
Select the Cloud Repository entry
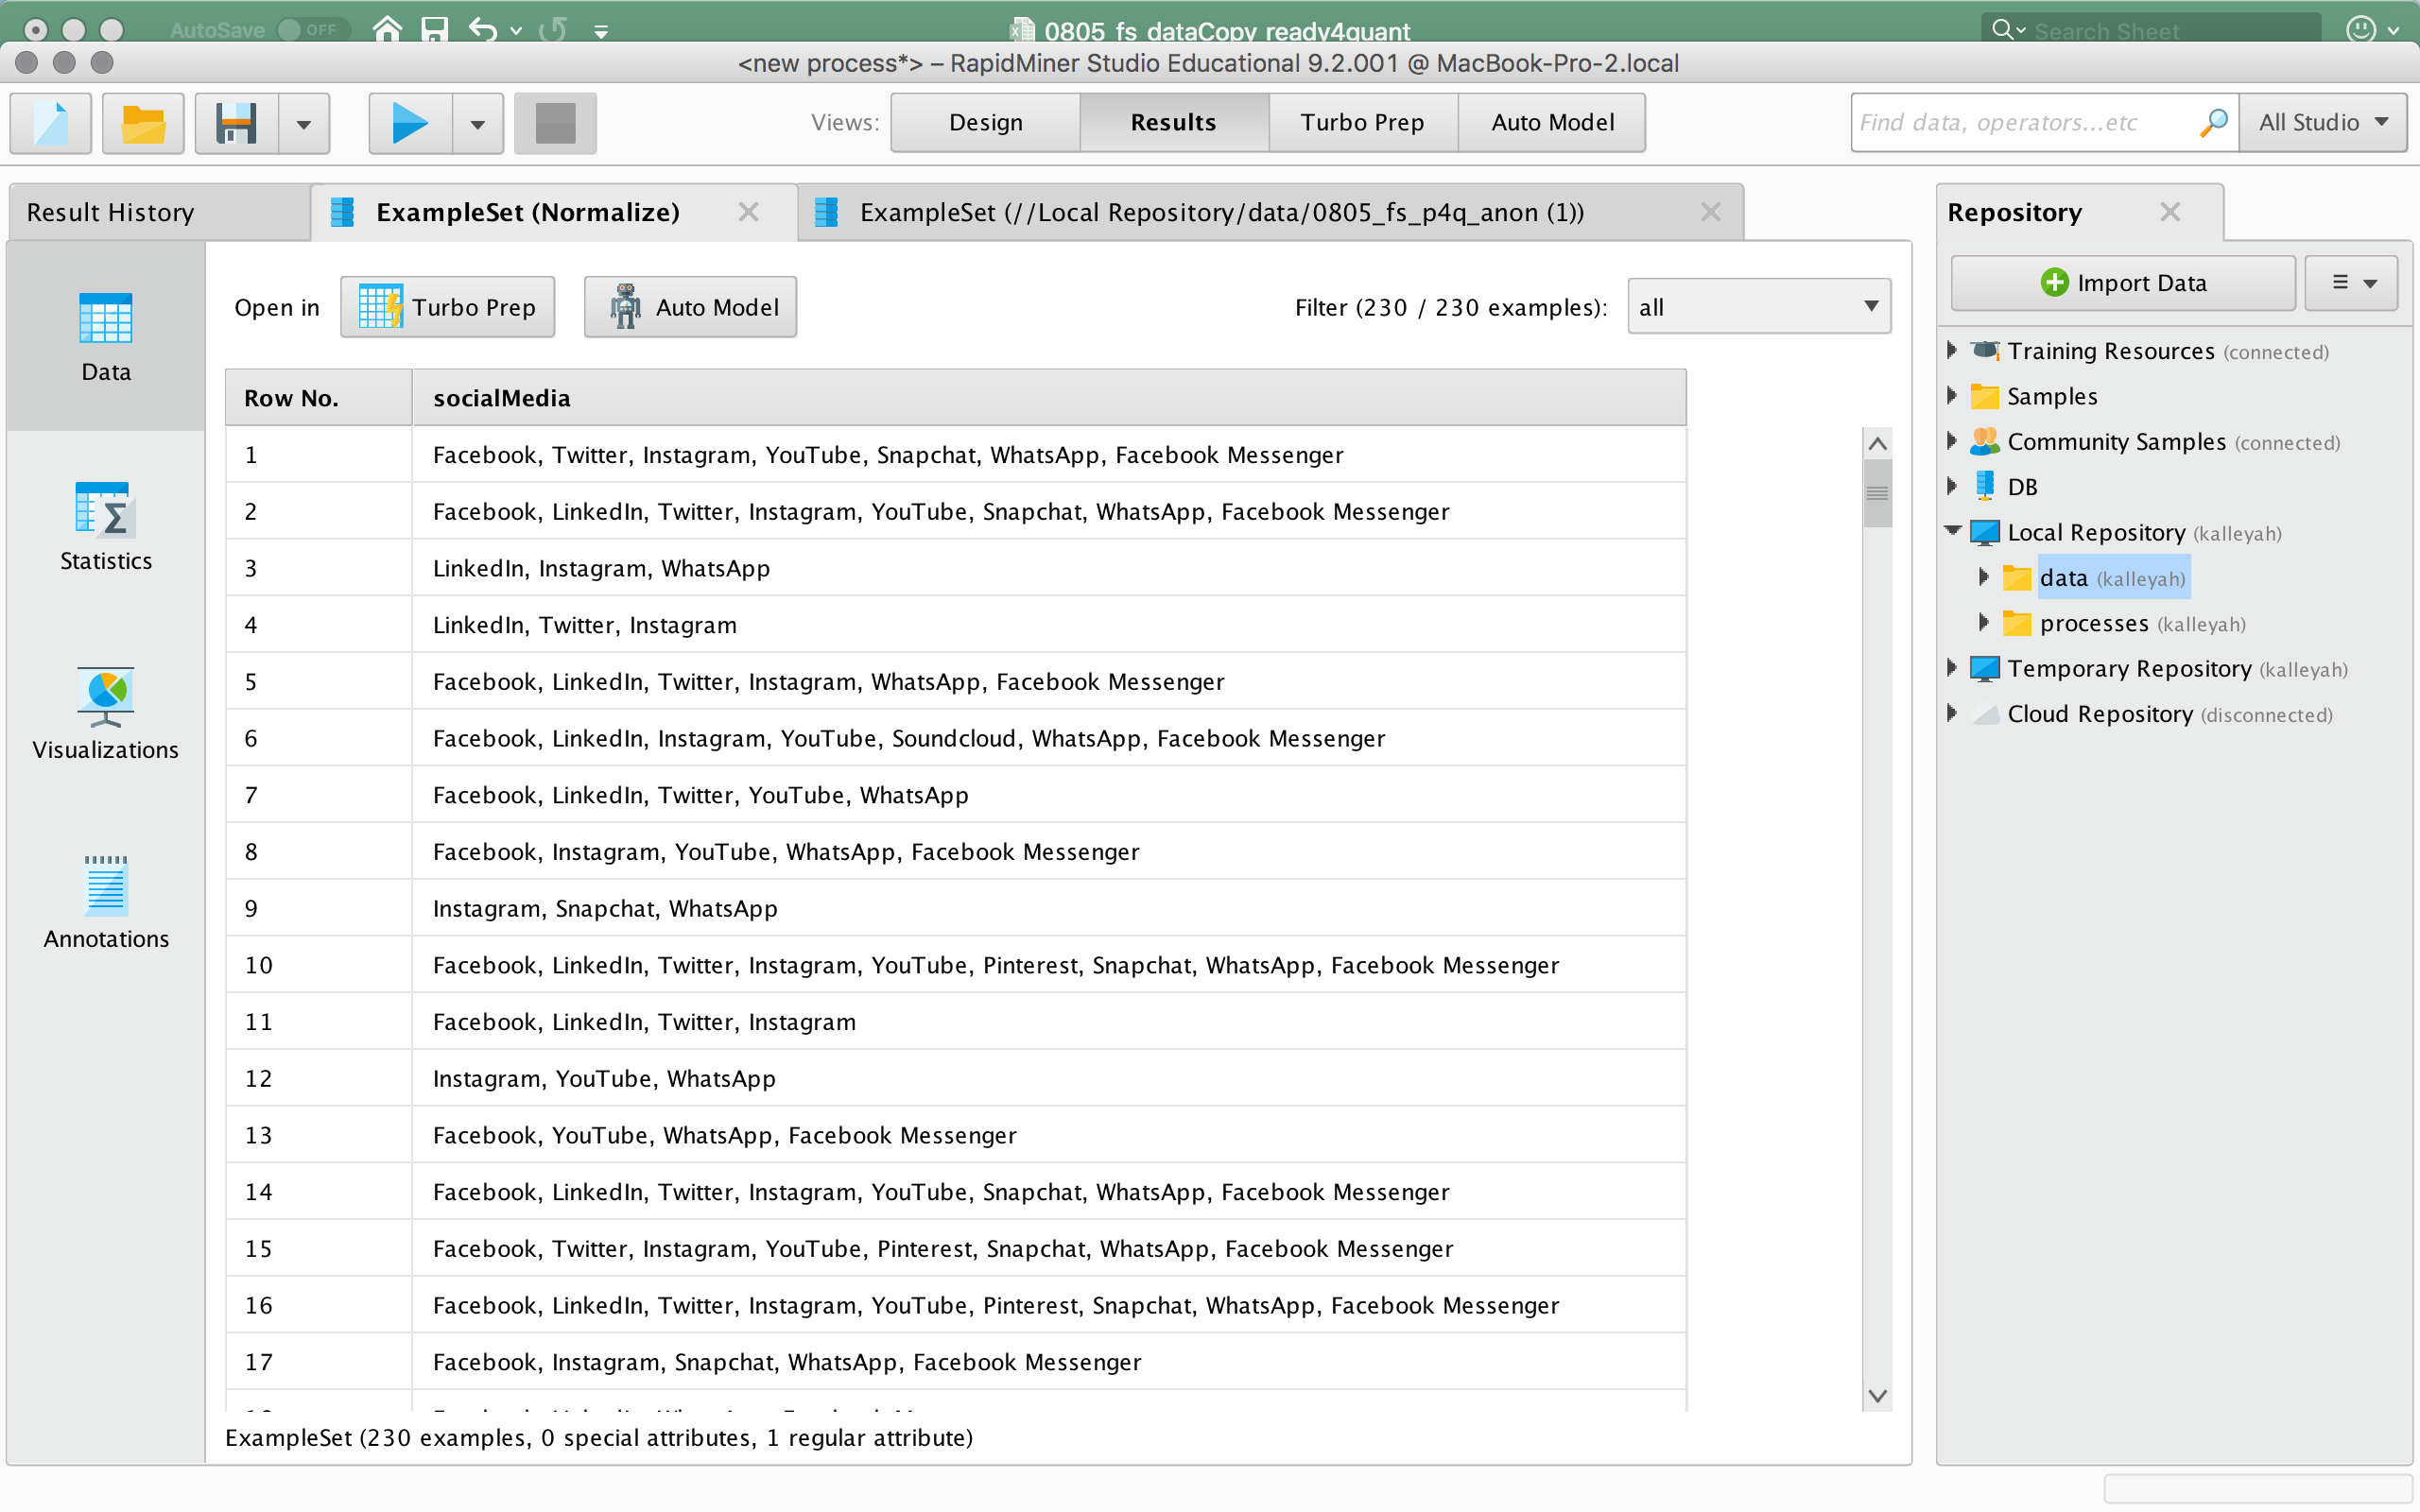point(2151,714)
